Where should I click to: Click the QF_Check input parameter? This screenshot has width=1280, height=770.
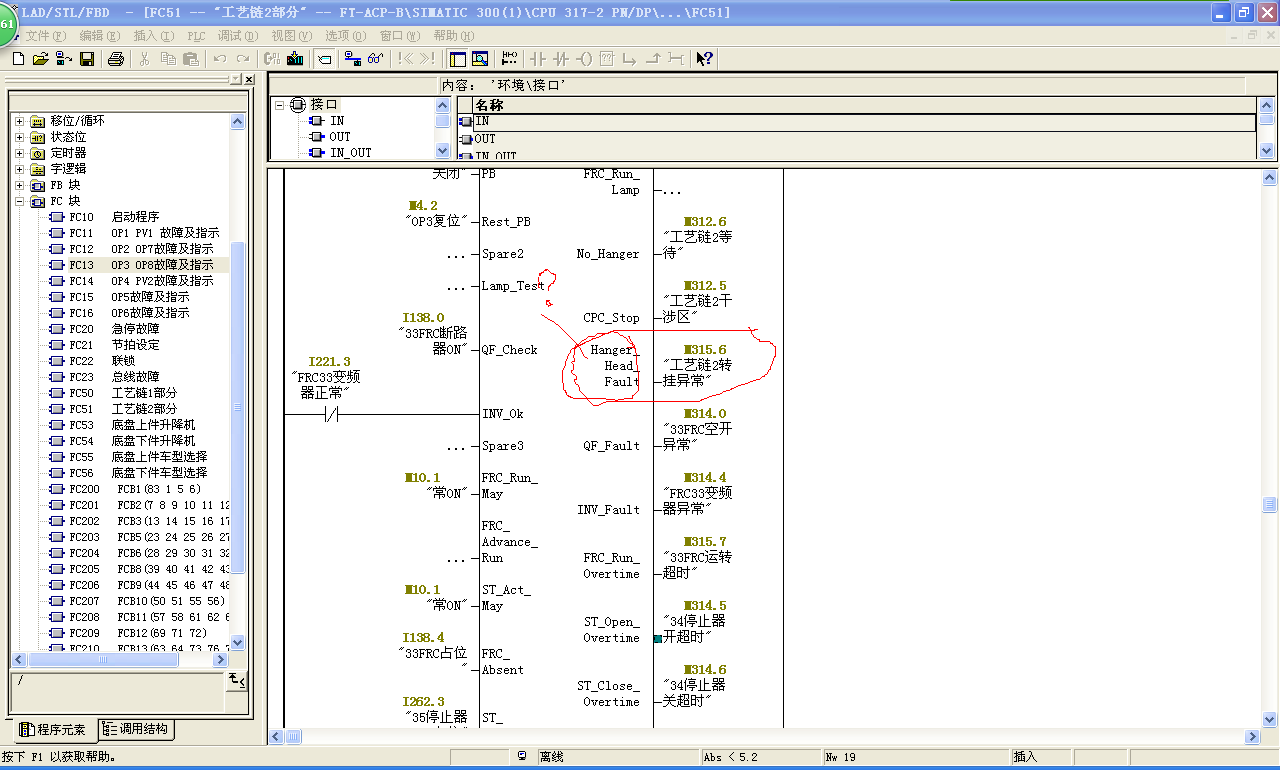tap(509, 350)
